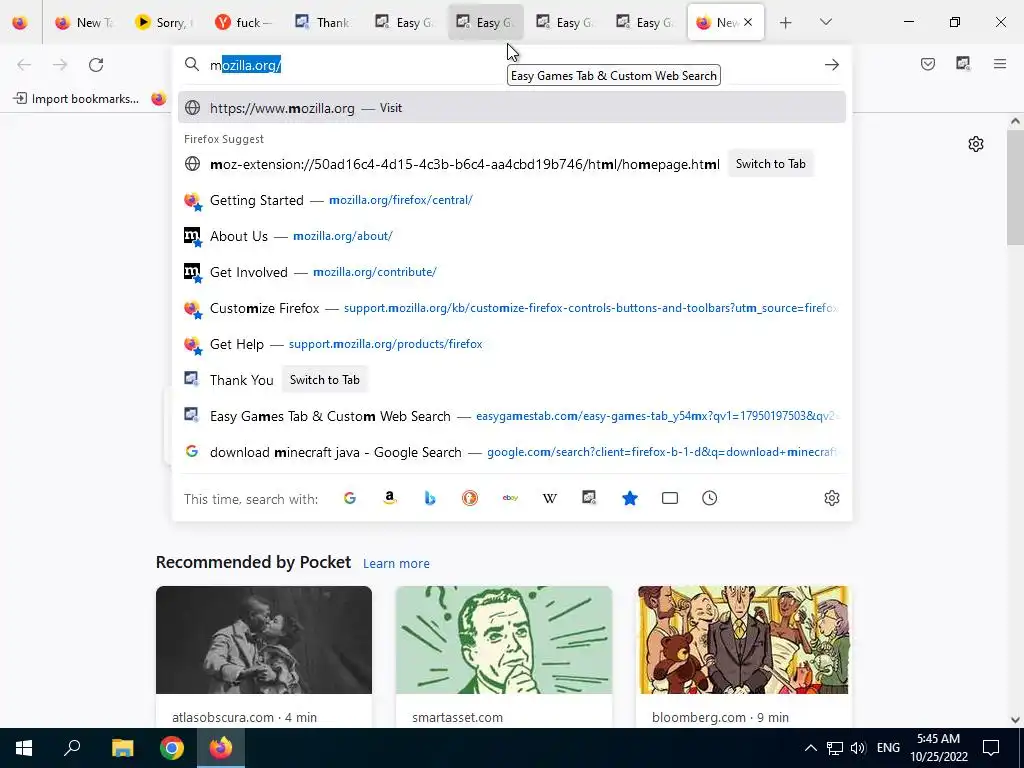Open the smartasset.com article thumbnail

[x=504, y=640]
